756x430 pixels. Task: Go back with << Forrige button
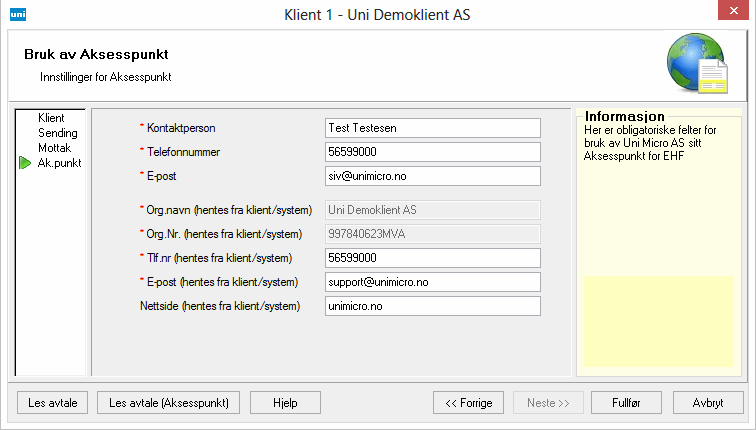[468, 402]
